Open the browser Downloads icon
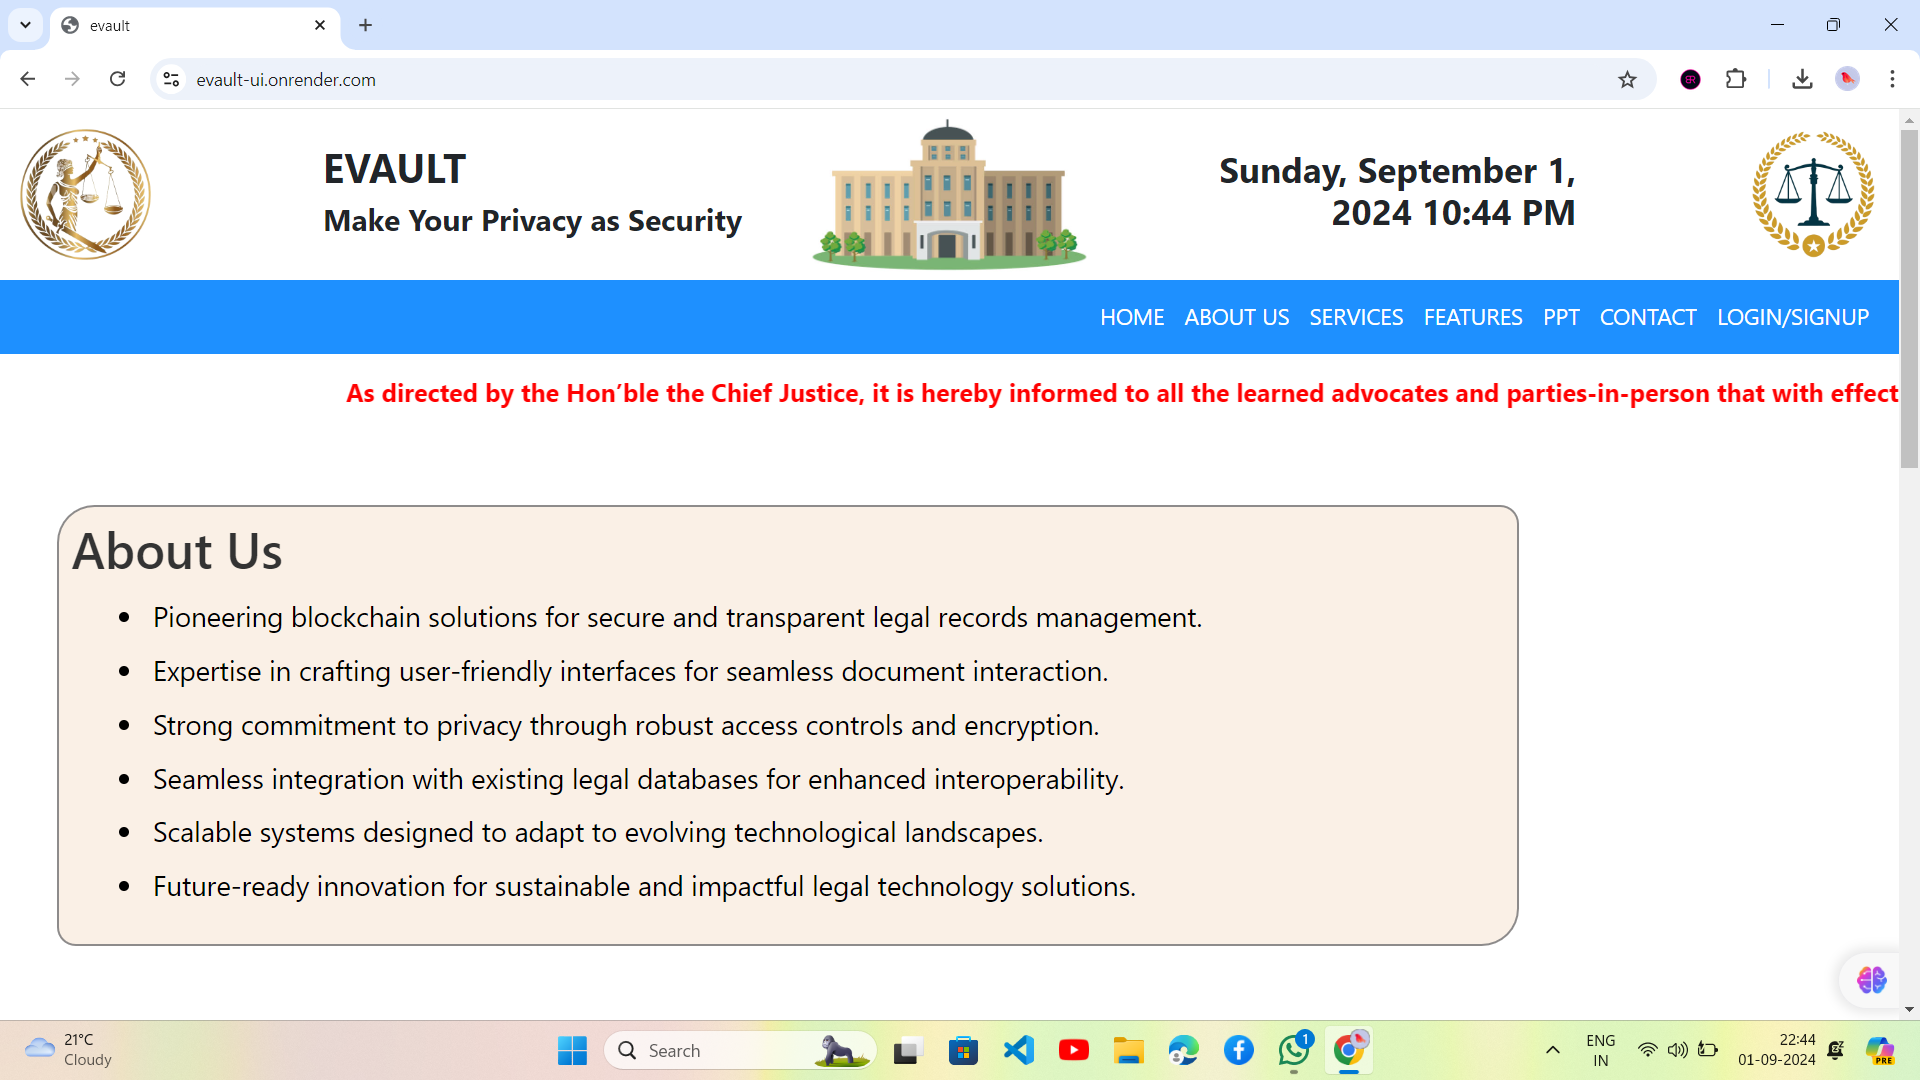Image resolution: width=1920 pixels, height=1080 pixels. click(x=1802, y=79)
